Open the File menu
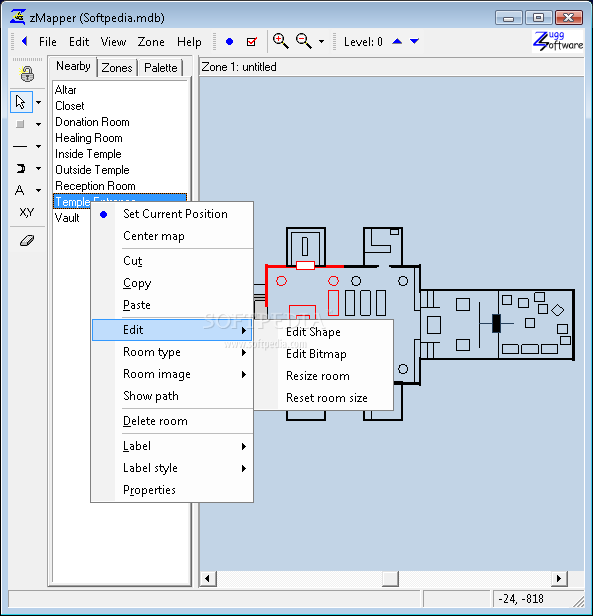The height and width of the screenshot is (616, 593). coord(48,42)
